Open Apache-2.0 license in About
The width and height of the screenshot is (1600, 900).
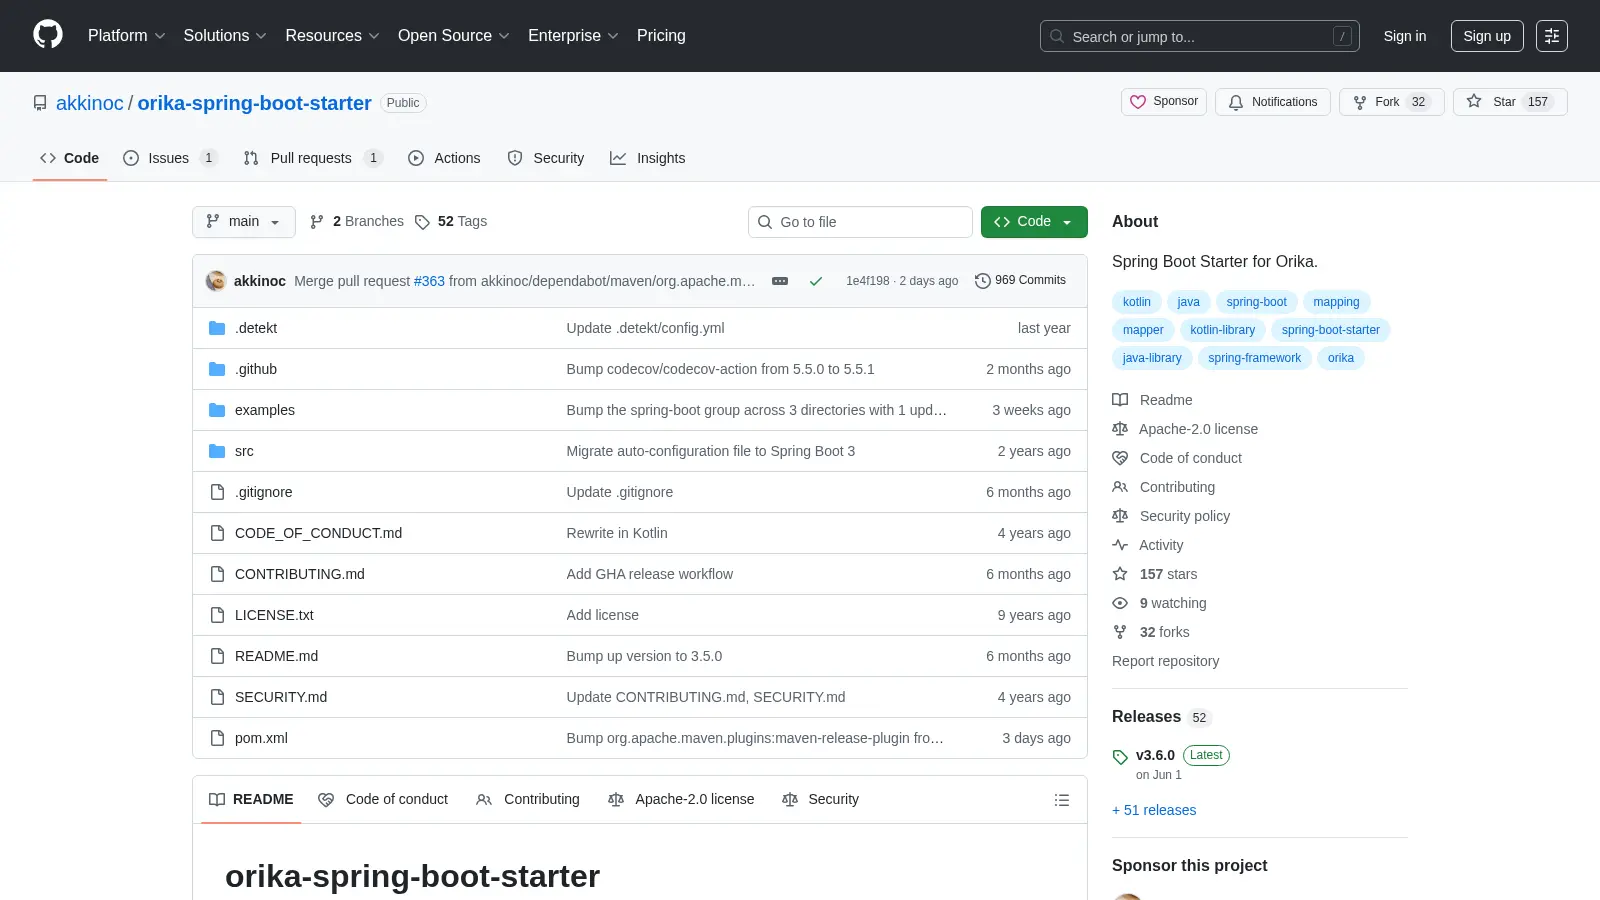tap(1186, 429)
